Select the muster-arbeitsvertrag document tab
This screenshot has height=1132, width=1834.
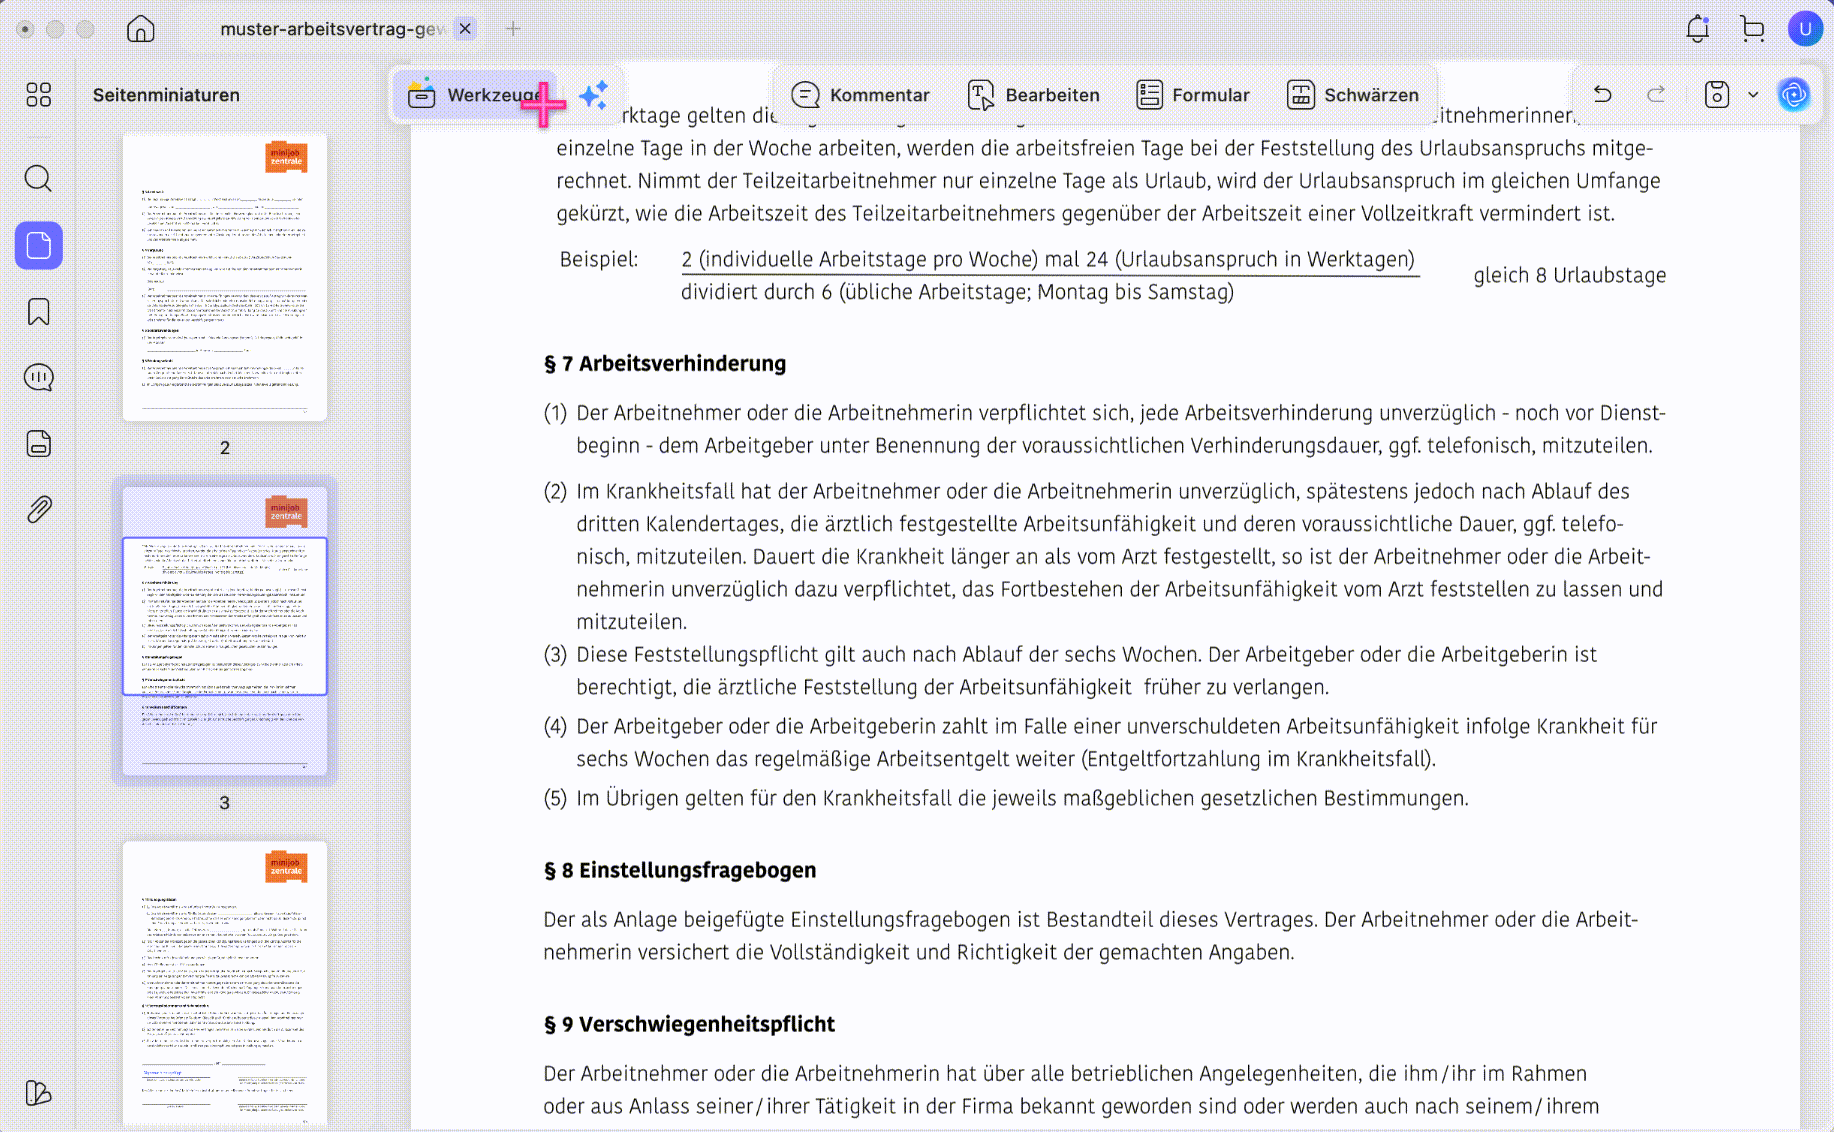tap(330, 29)
